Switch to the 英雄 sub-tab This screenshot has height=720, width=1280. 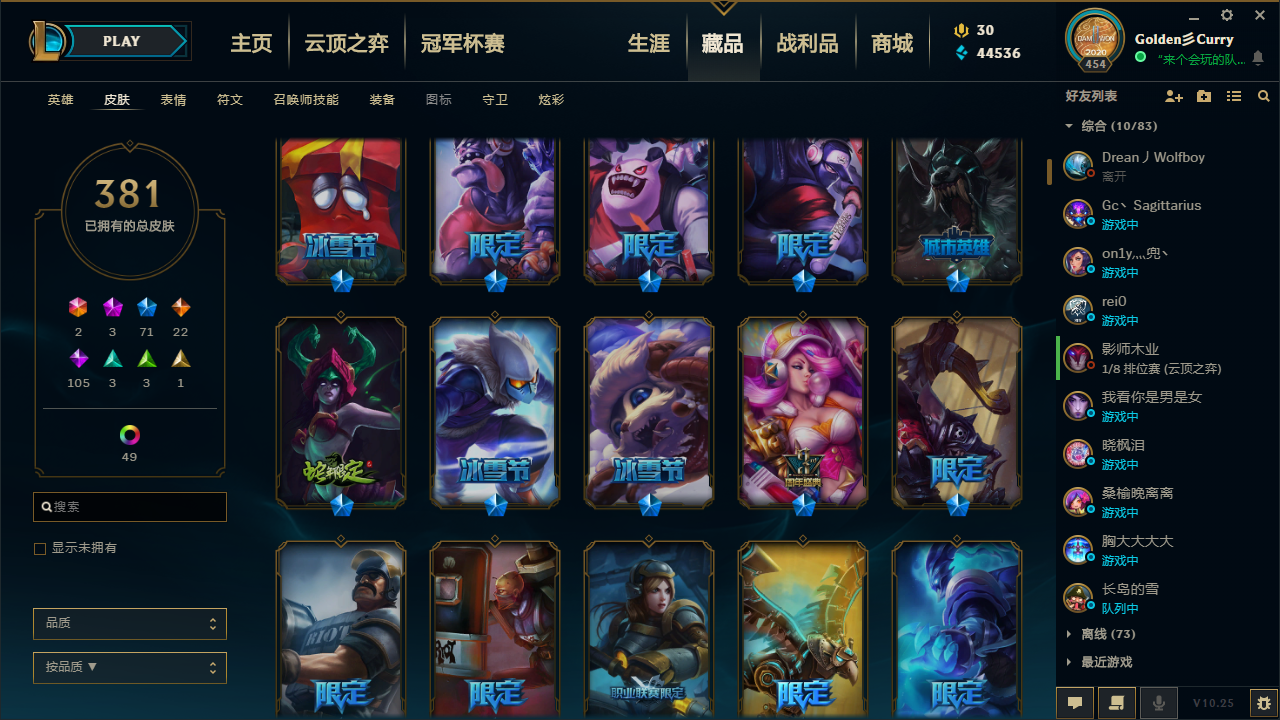coord(61,100)
